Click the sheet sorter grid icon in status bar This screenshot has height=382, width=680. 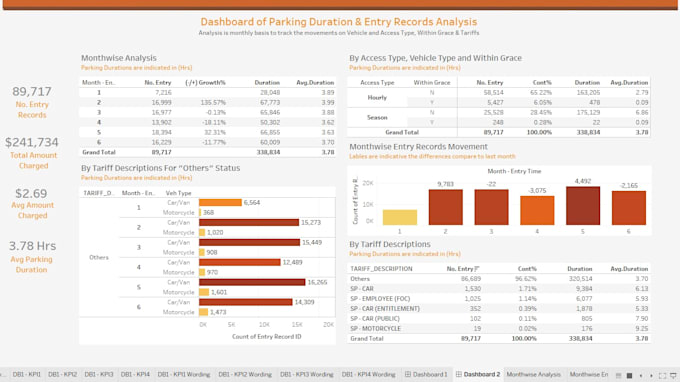coord(619,375)
